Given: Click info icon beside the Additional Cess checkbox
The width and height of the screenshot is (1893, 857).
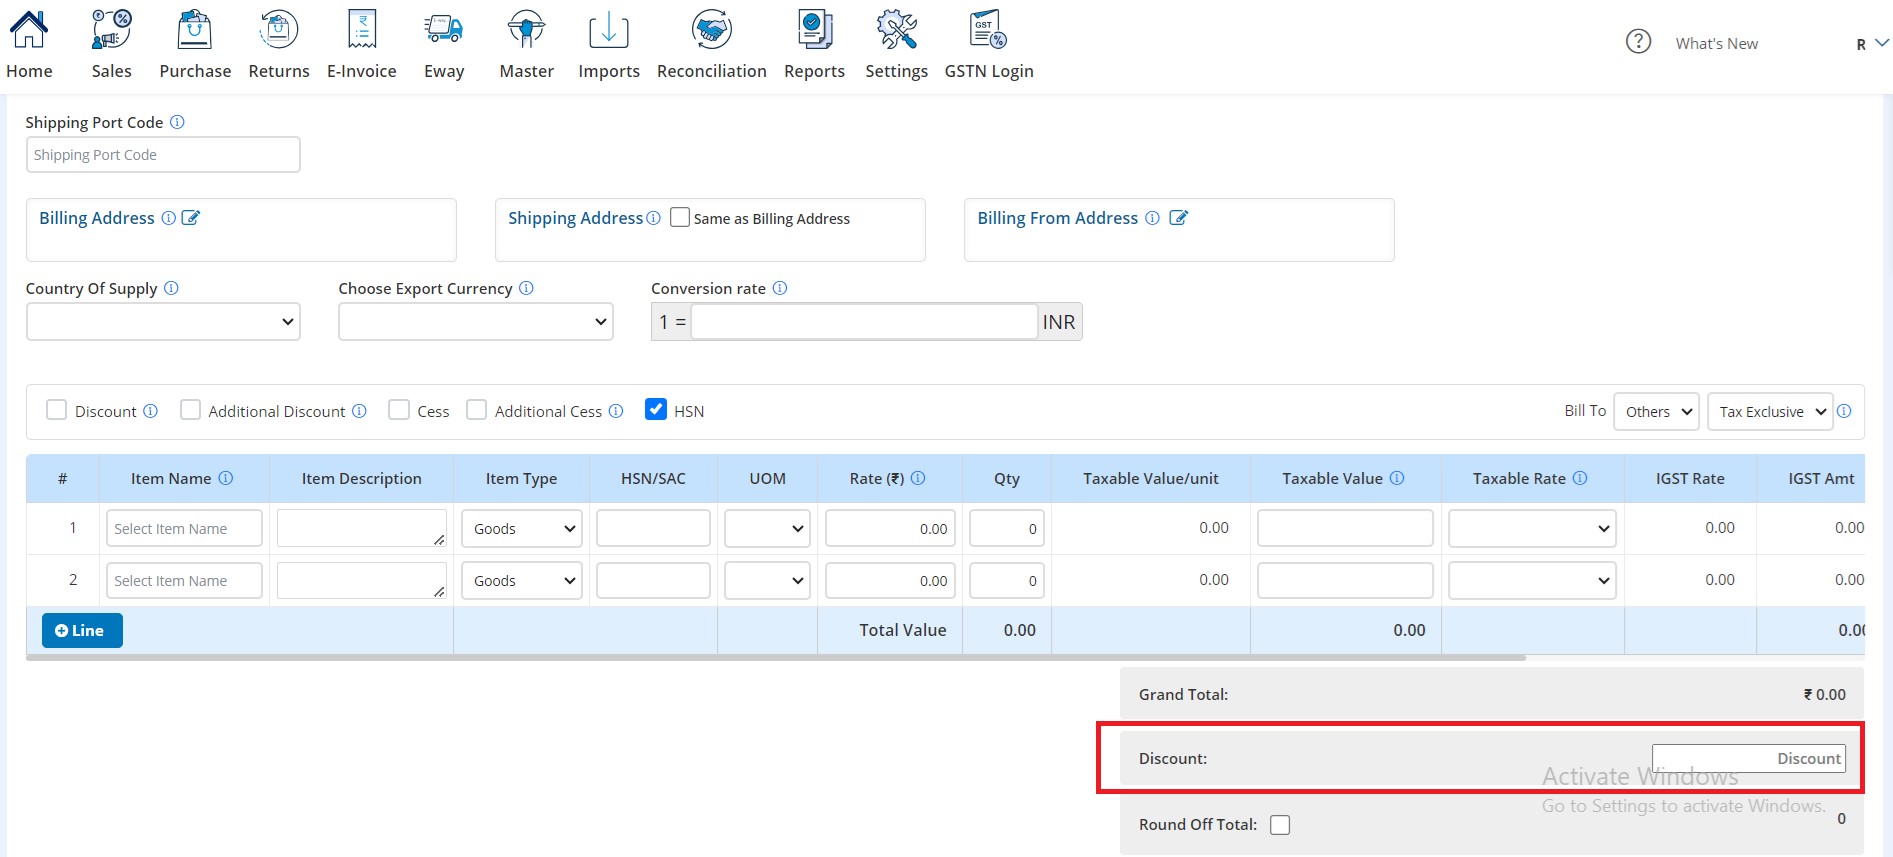Looking at the screenshot, I should click(616, 411).
